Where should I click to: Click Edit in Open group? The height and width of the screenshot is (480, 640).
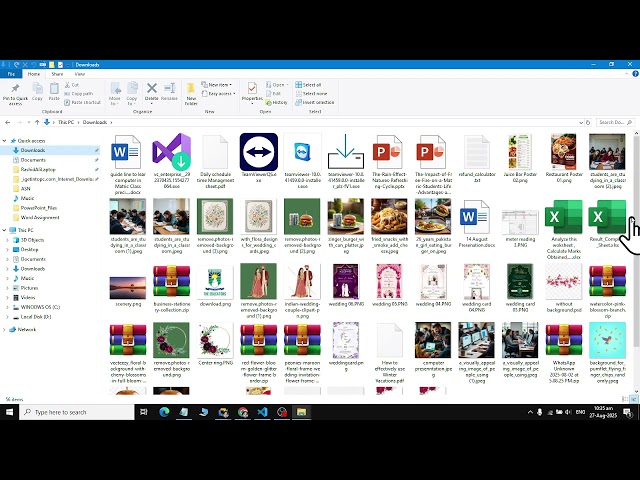click(273, 93)
